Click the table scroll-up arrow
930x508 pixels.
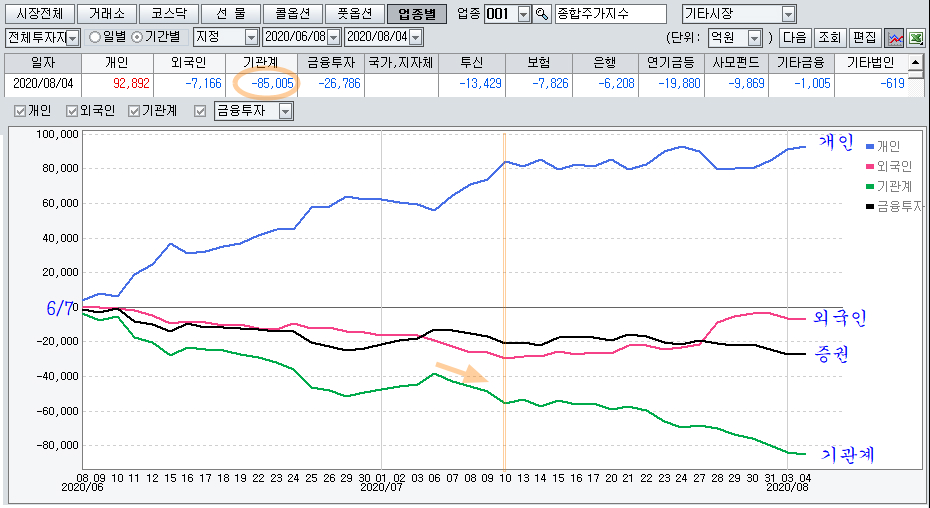click(x=915, y=62)
